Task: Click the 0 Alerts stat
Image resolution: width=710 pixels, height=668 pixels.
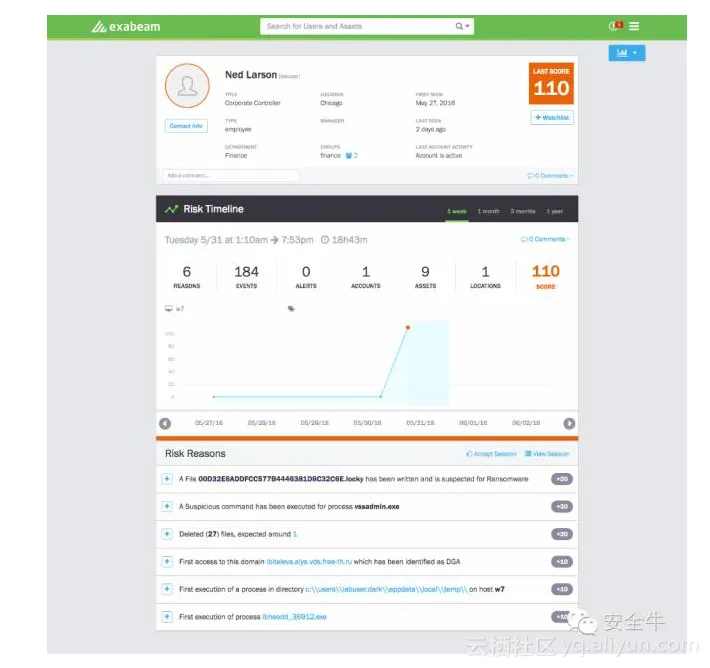Action: pyautogui.click(x=306, y=276)
